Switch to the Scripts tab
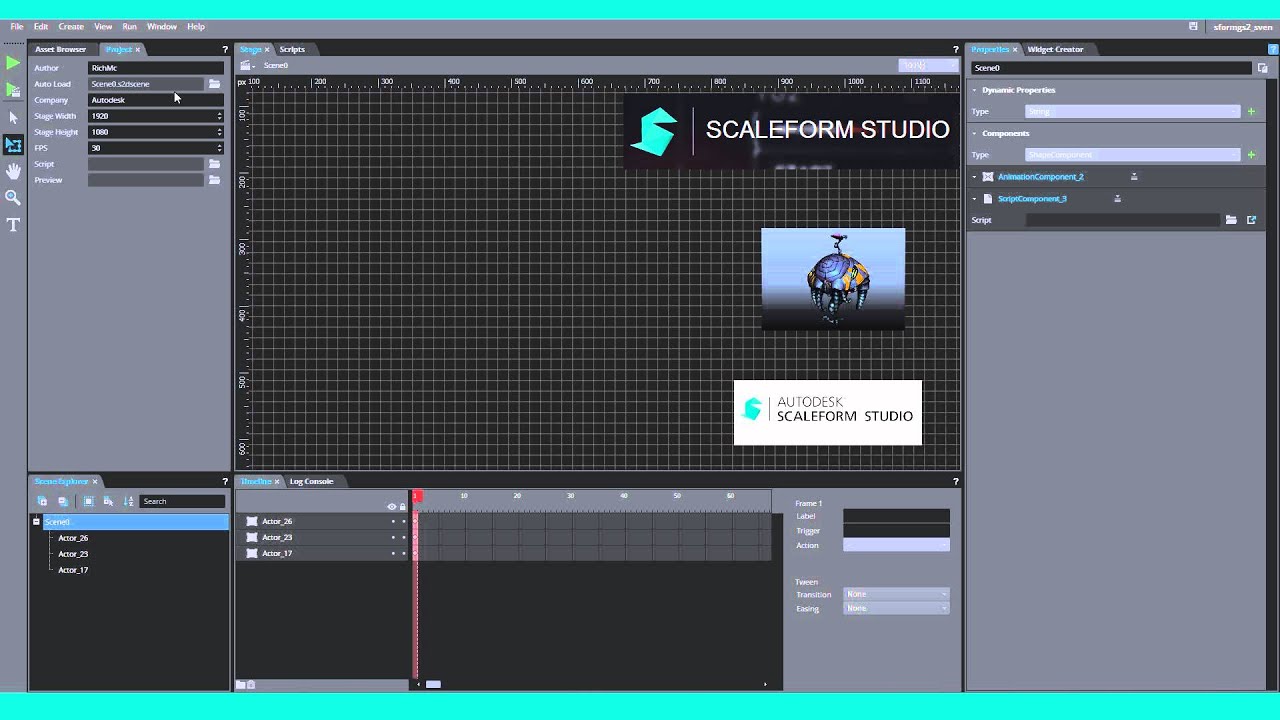The width and height of the screenshot is (1280, 720). point(292,49)
